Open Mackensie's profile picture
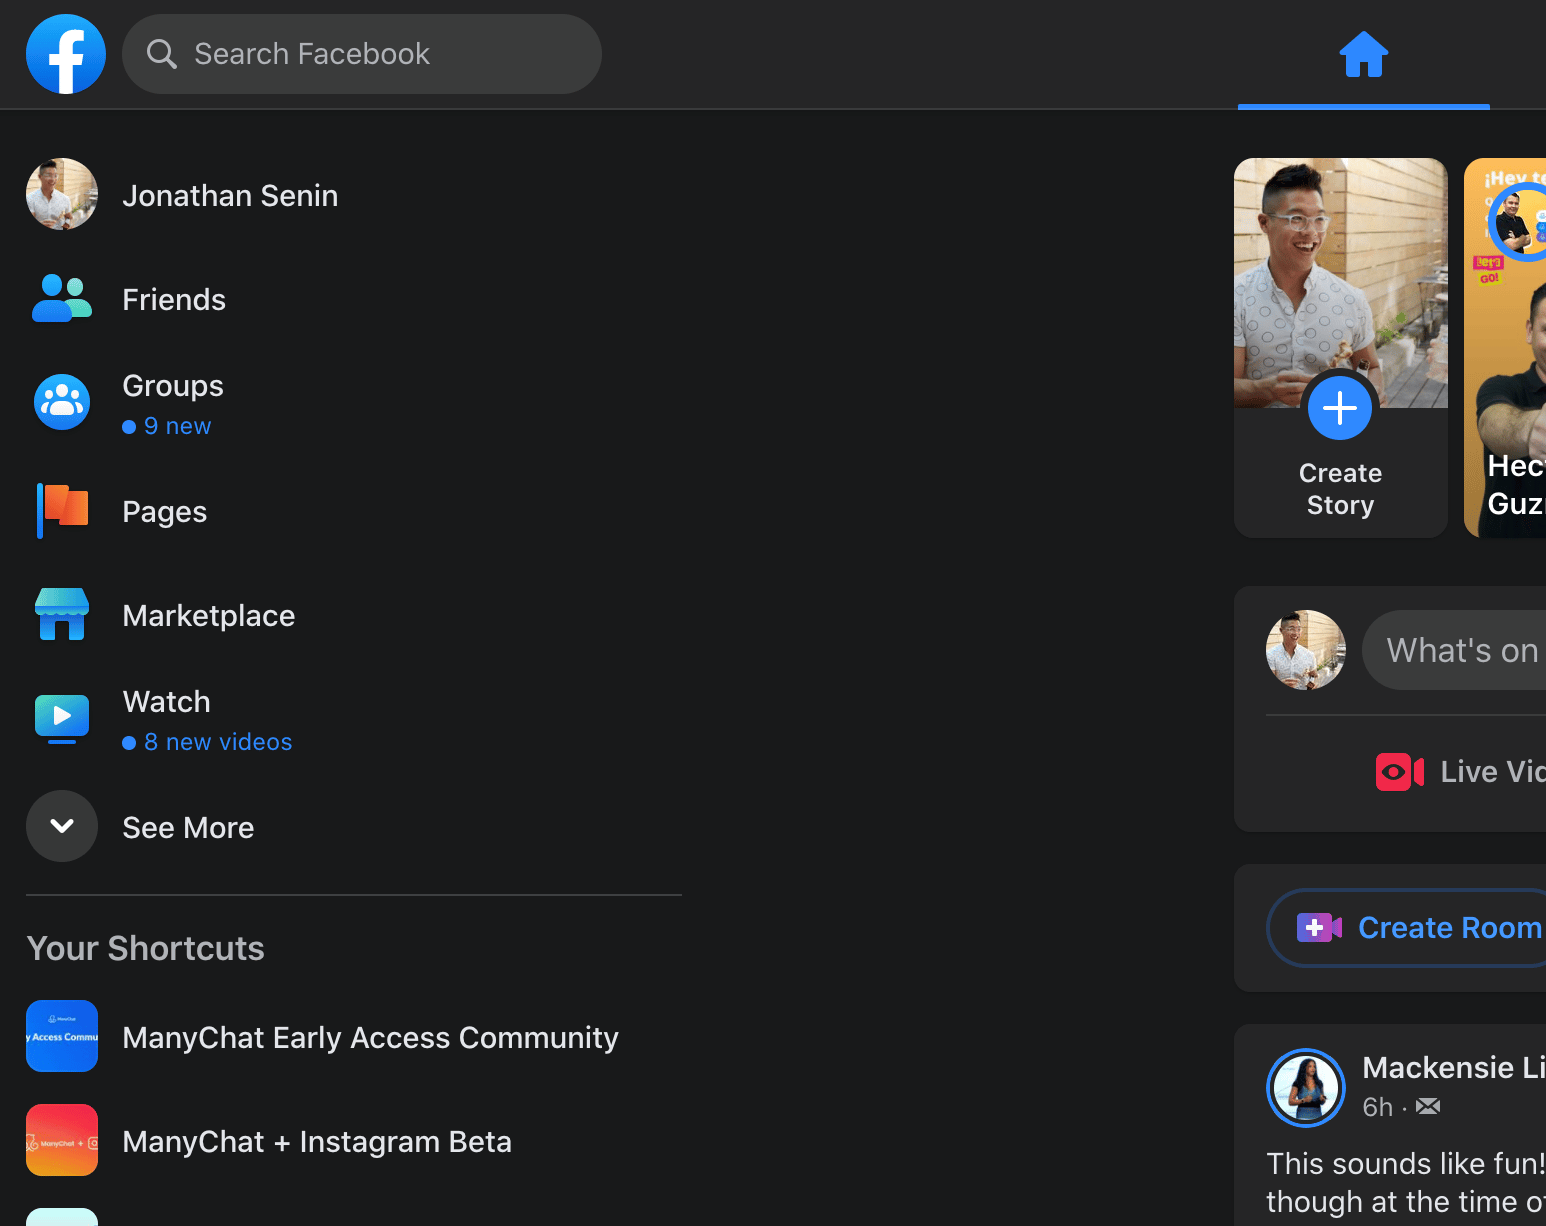This screenshot has width=1546, height=1226. (1306, 1088)
